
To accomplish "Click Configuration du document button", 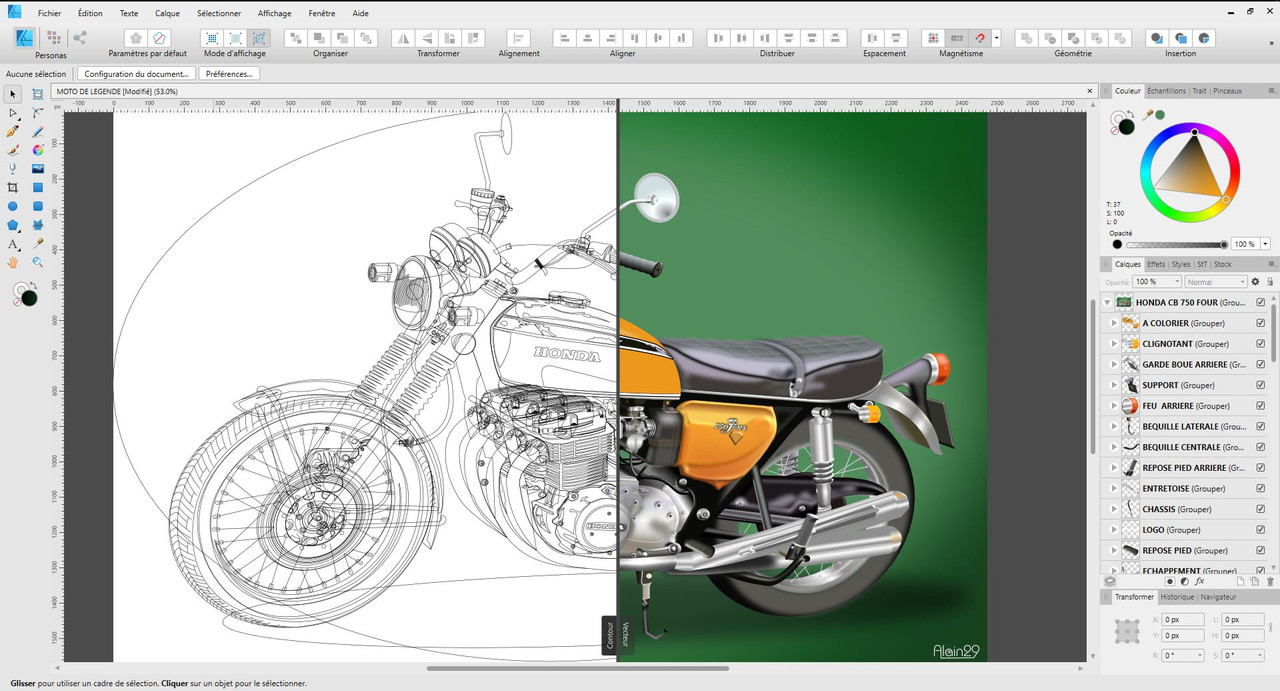I will 136,74.
